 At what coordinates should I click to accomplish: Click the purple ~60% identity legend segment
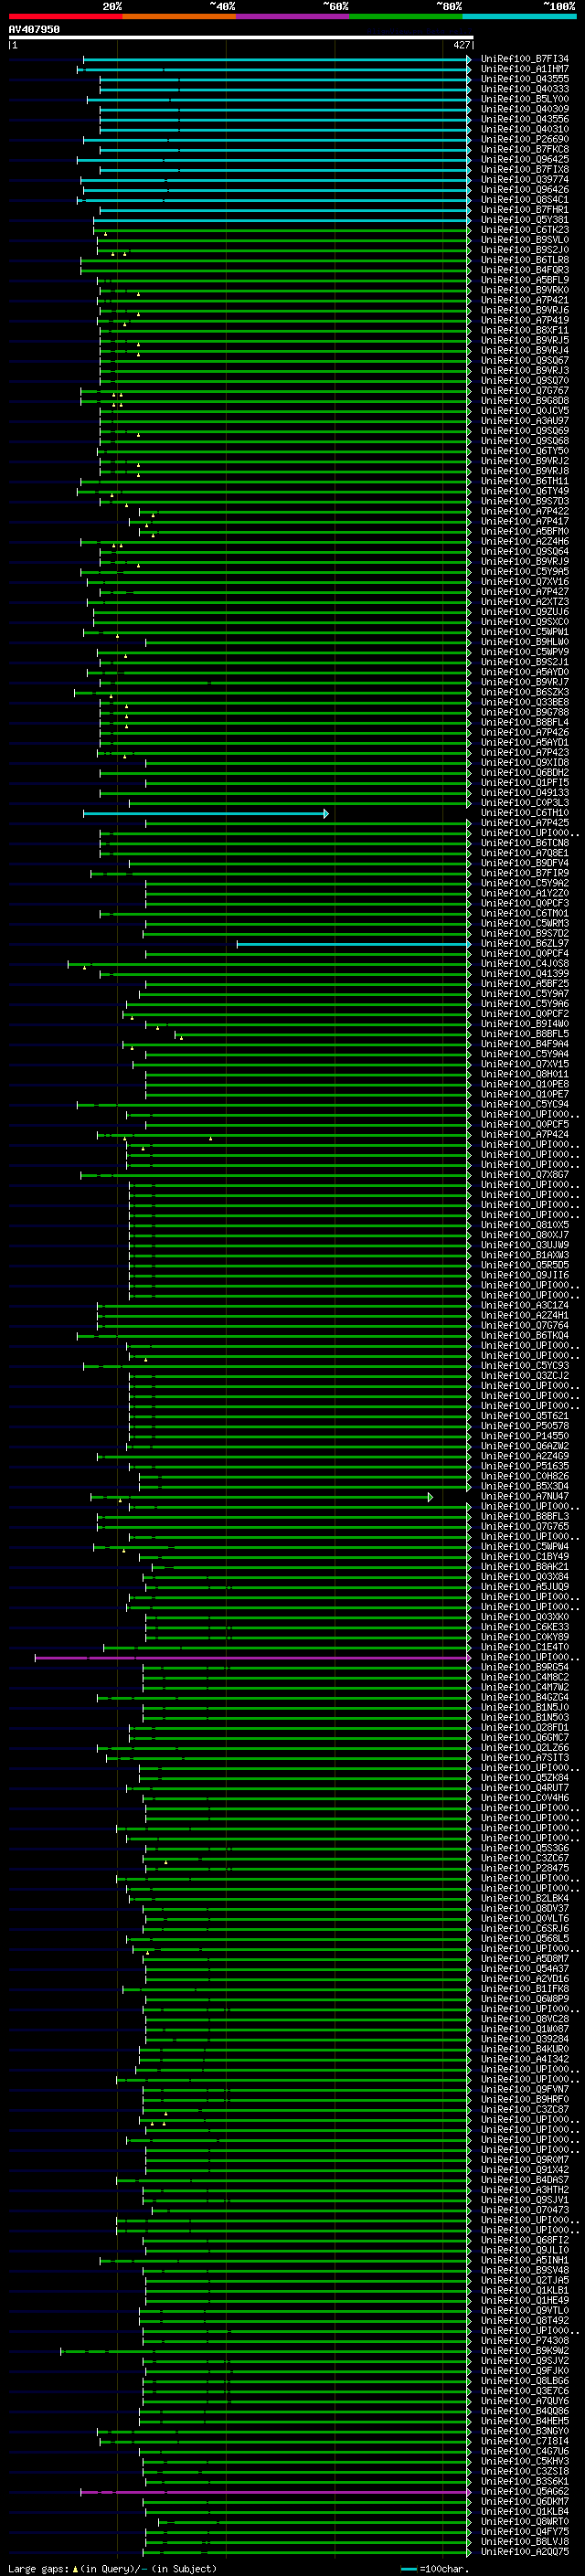coord(292,17)
